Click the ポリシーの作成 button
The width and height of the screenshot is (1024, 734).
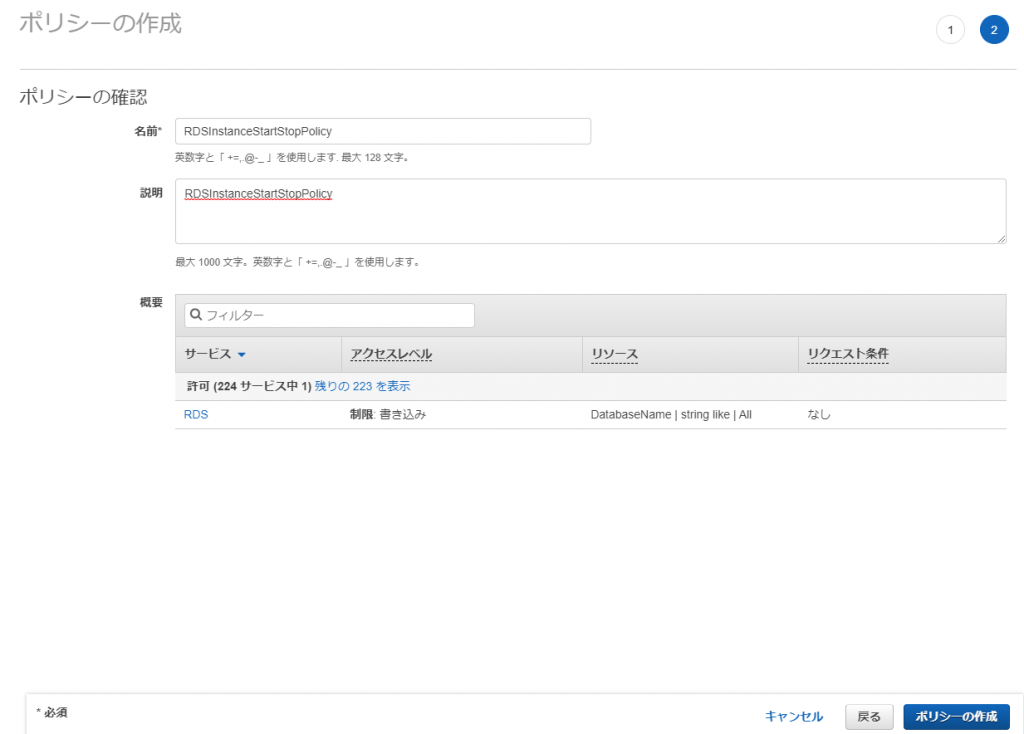coord(956,716)
